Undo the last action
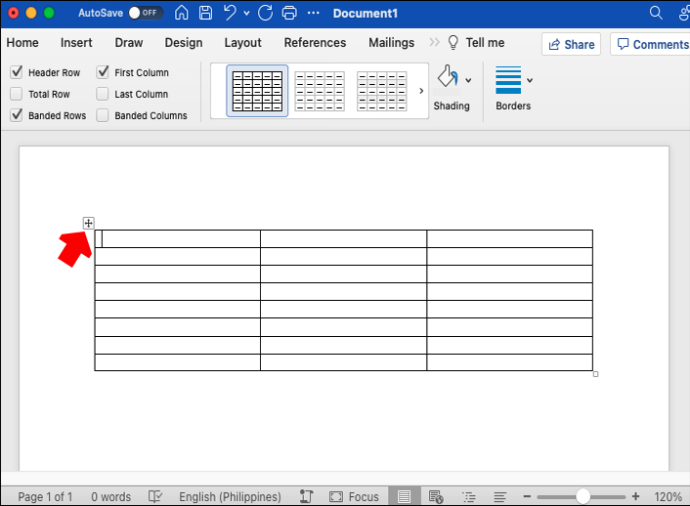The width and height of the screenshot is (690, 506). (x=230, y=13)
